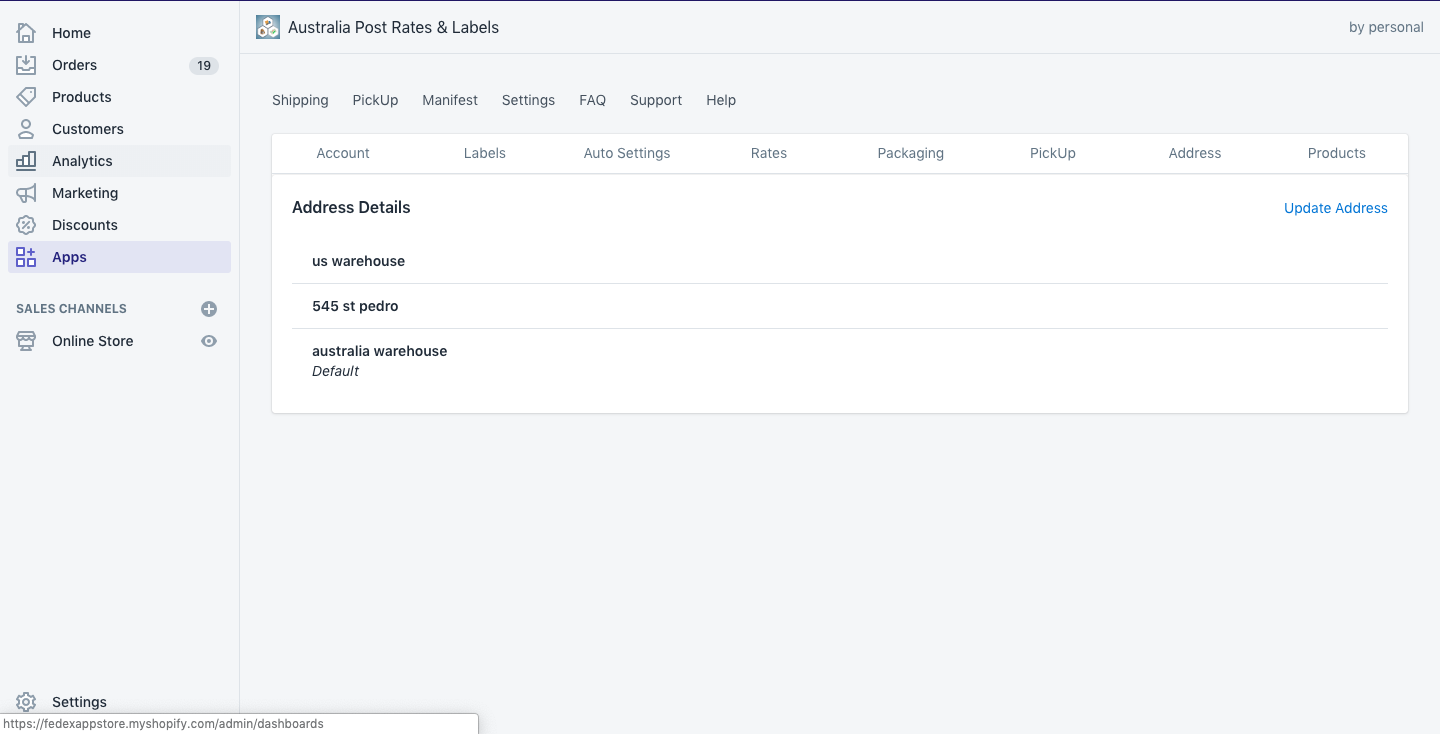Click the Apps grid icon
1440x734 pixels.
pos(26,257)
